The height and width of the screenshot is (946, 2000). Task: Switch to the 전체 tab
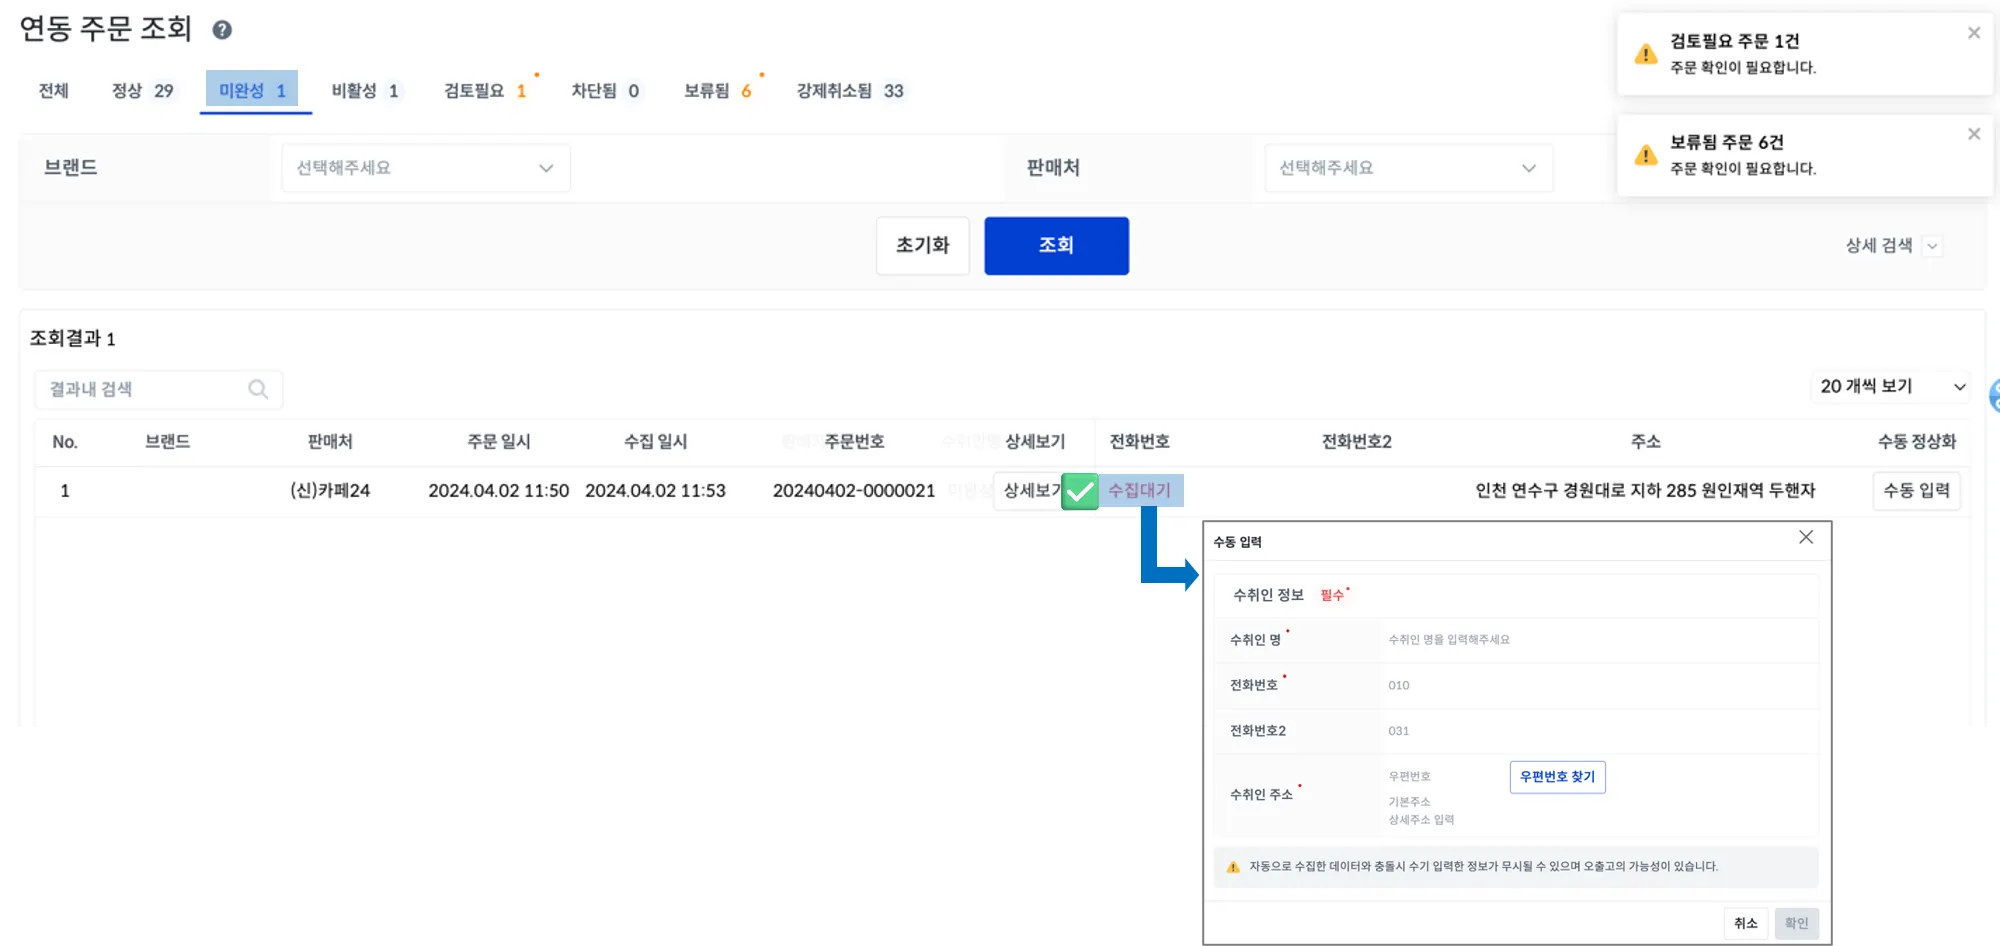point(54,91)
